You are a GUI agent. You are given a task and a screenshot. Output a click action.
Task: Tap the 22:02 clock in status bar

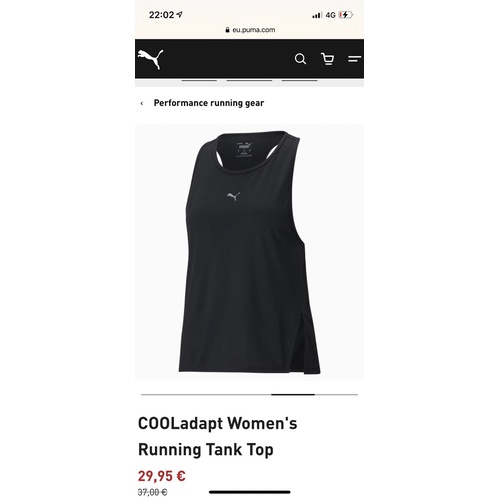[x=161, y=15]
